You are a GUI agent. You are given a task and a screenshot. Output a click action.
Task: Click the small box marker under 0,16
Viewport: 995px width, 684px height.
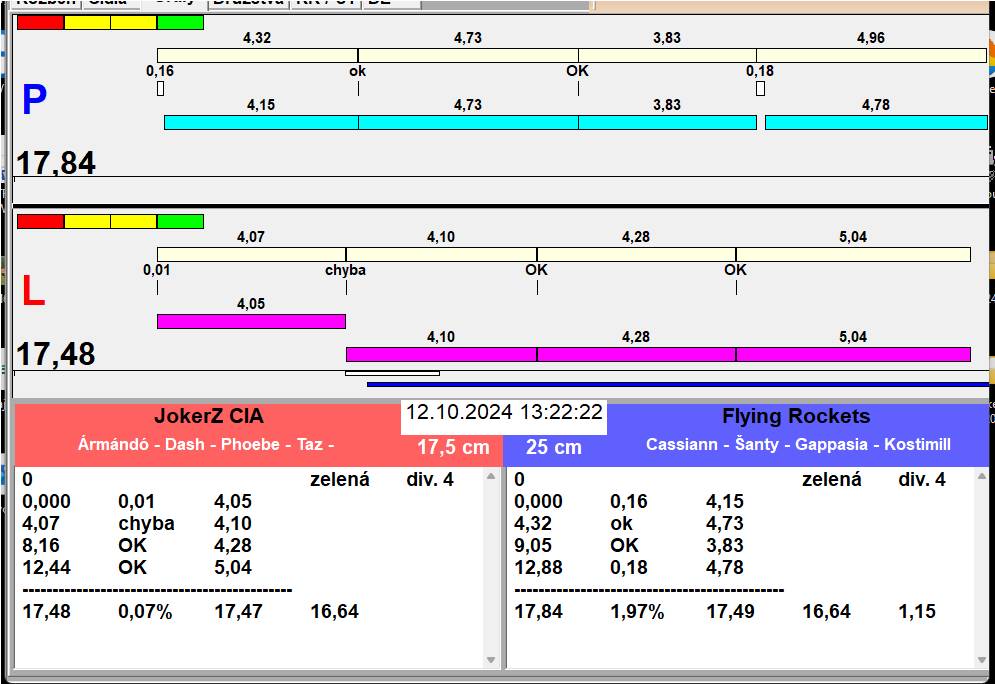point(161,88)
